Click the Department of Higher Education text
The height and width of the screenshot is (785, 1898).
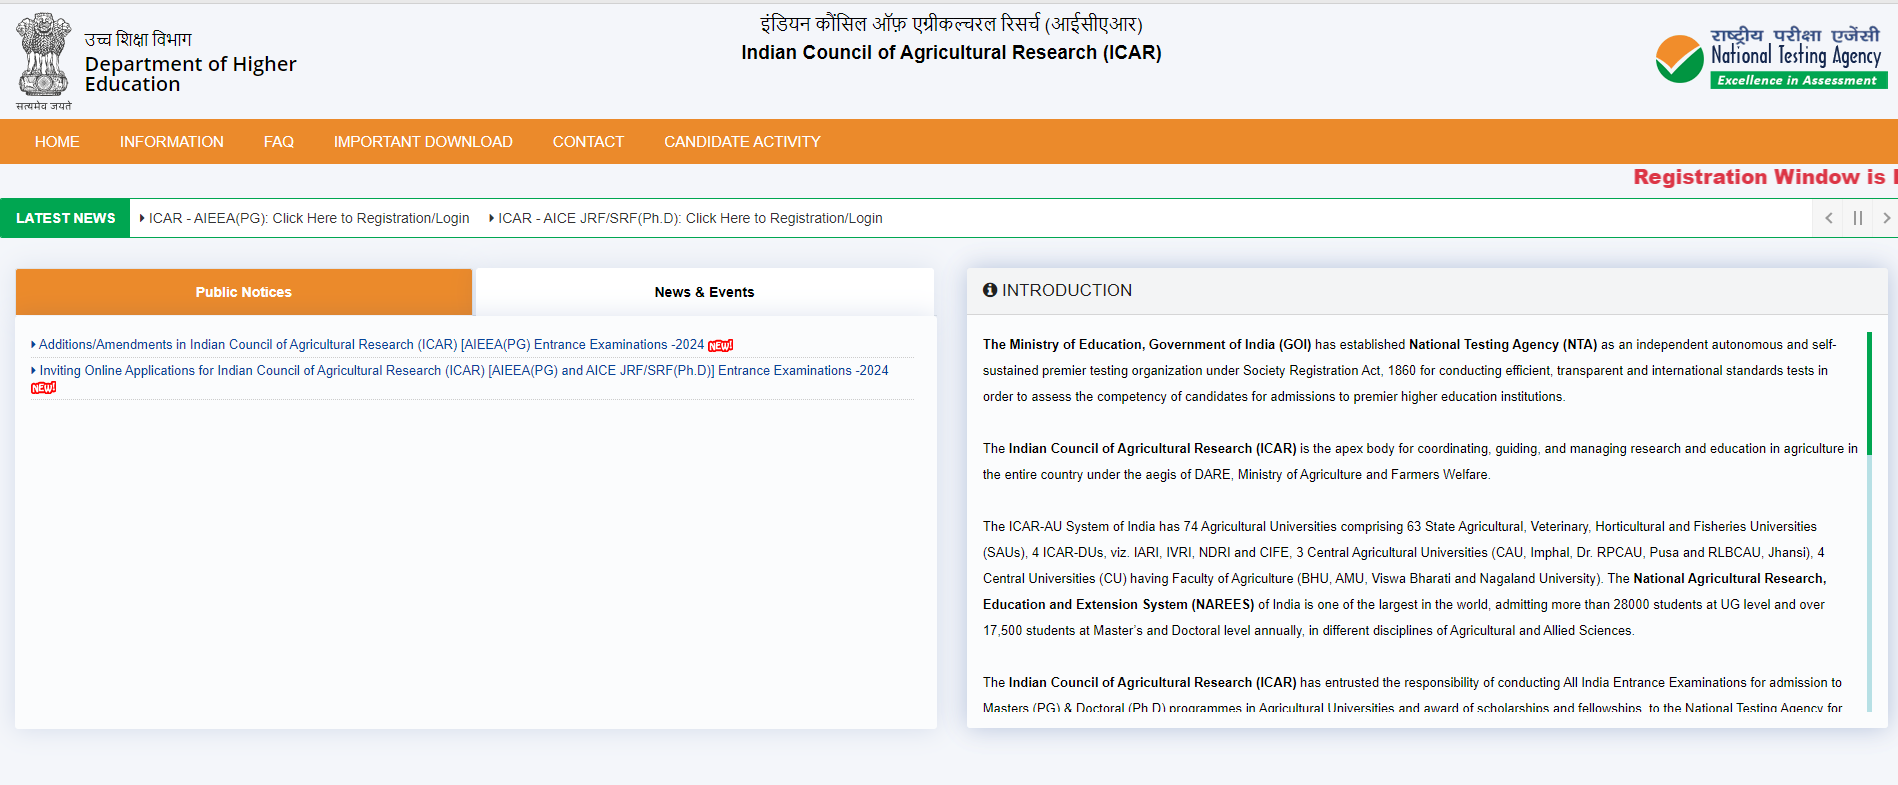[190, 74]
